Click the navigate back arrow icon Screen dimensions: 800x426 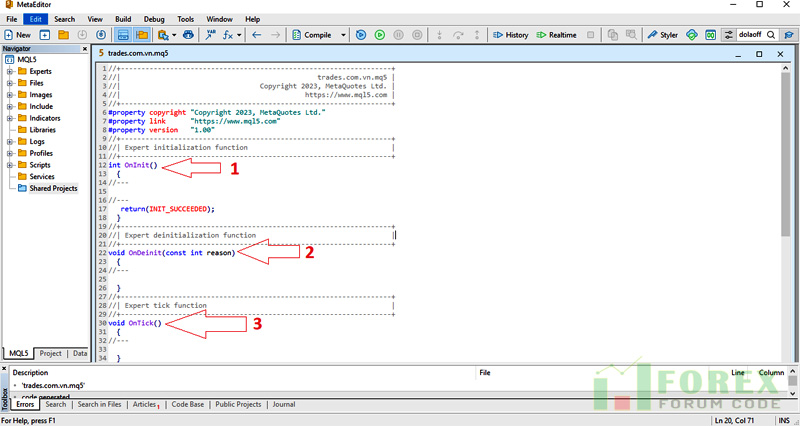click(257, 35)
